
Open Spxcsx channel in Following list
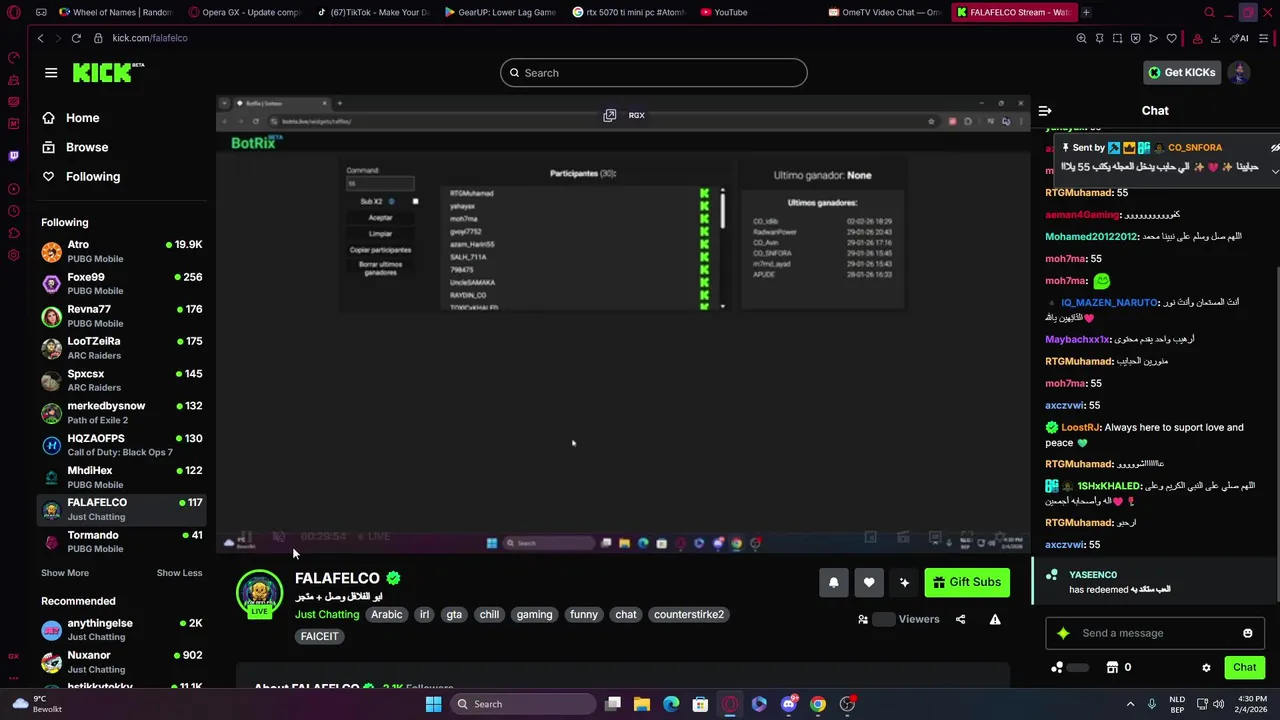point(121,380)
